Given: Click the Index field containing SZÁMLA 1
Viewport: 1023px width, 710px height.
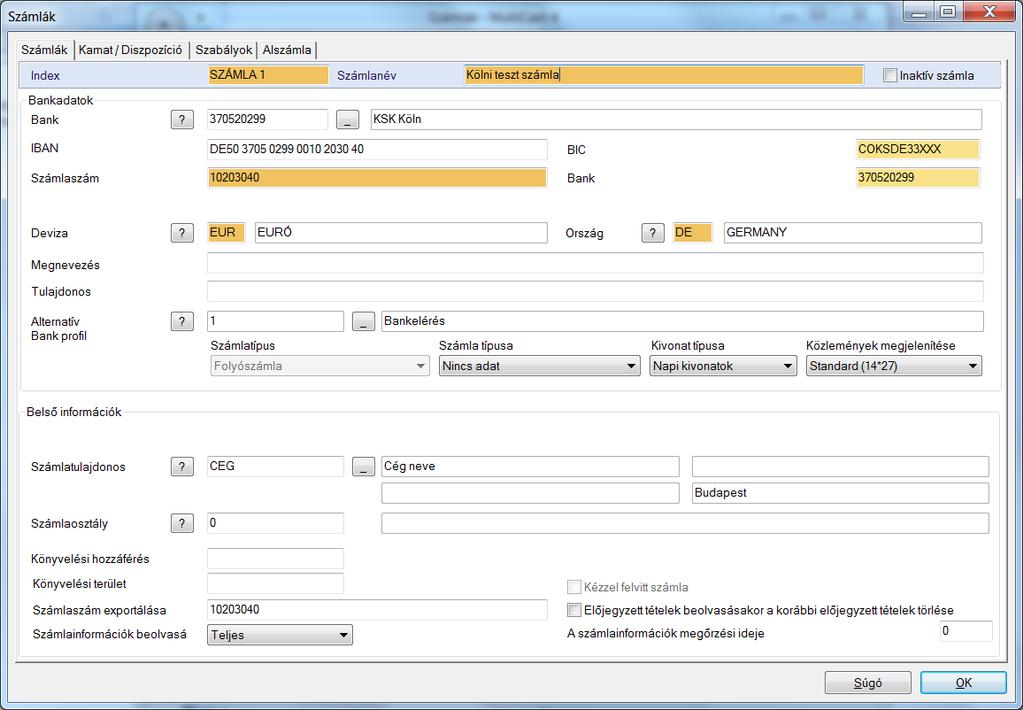Looking at the screenshot, I should coord(268,75).
